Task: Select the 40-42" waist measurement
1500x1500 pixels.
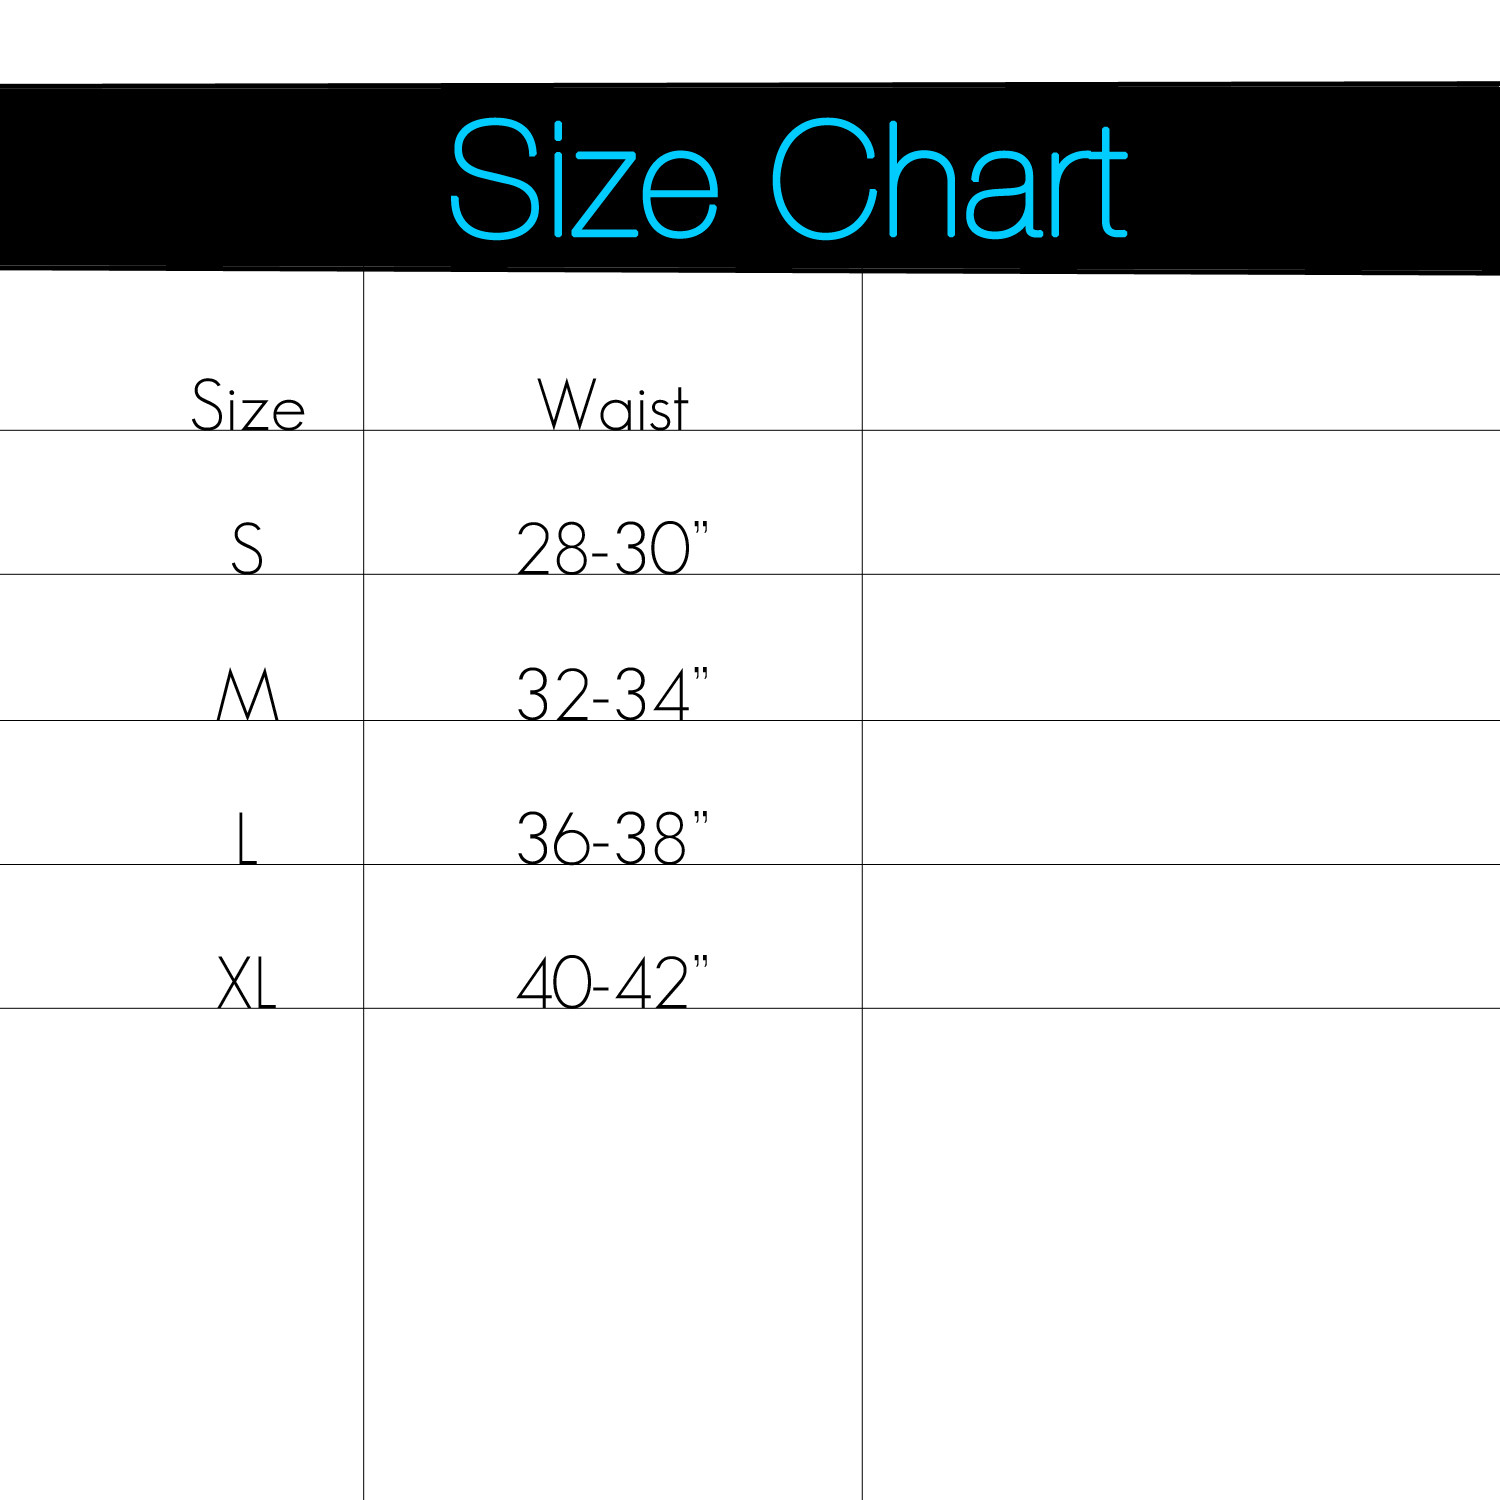Action: click(x=611, y=982)
